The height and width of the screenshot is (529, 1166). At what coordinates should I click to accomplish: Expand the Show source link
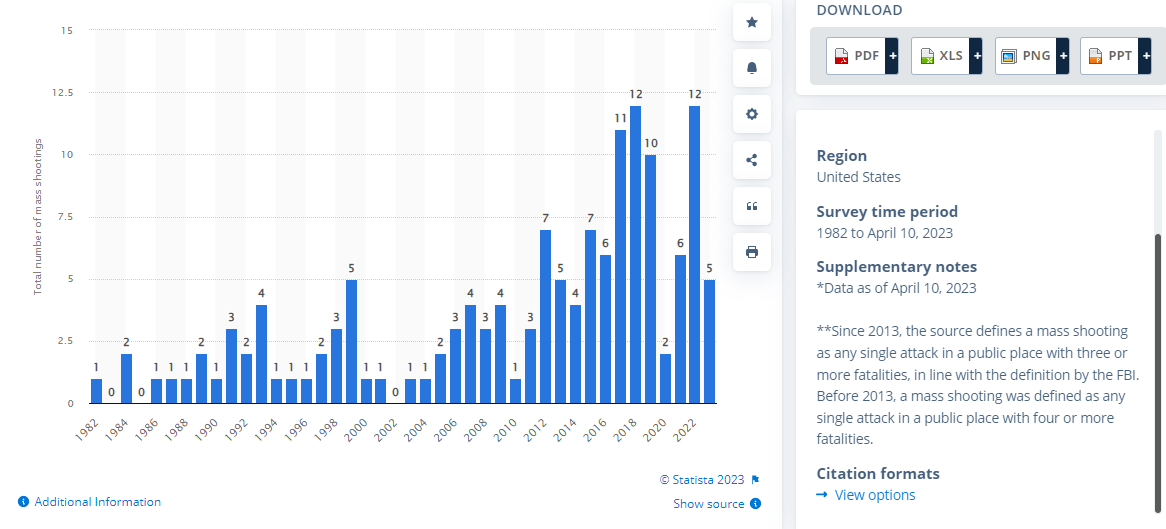pyautogui.click(x=708, y=504)
